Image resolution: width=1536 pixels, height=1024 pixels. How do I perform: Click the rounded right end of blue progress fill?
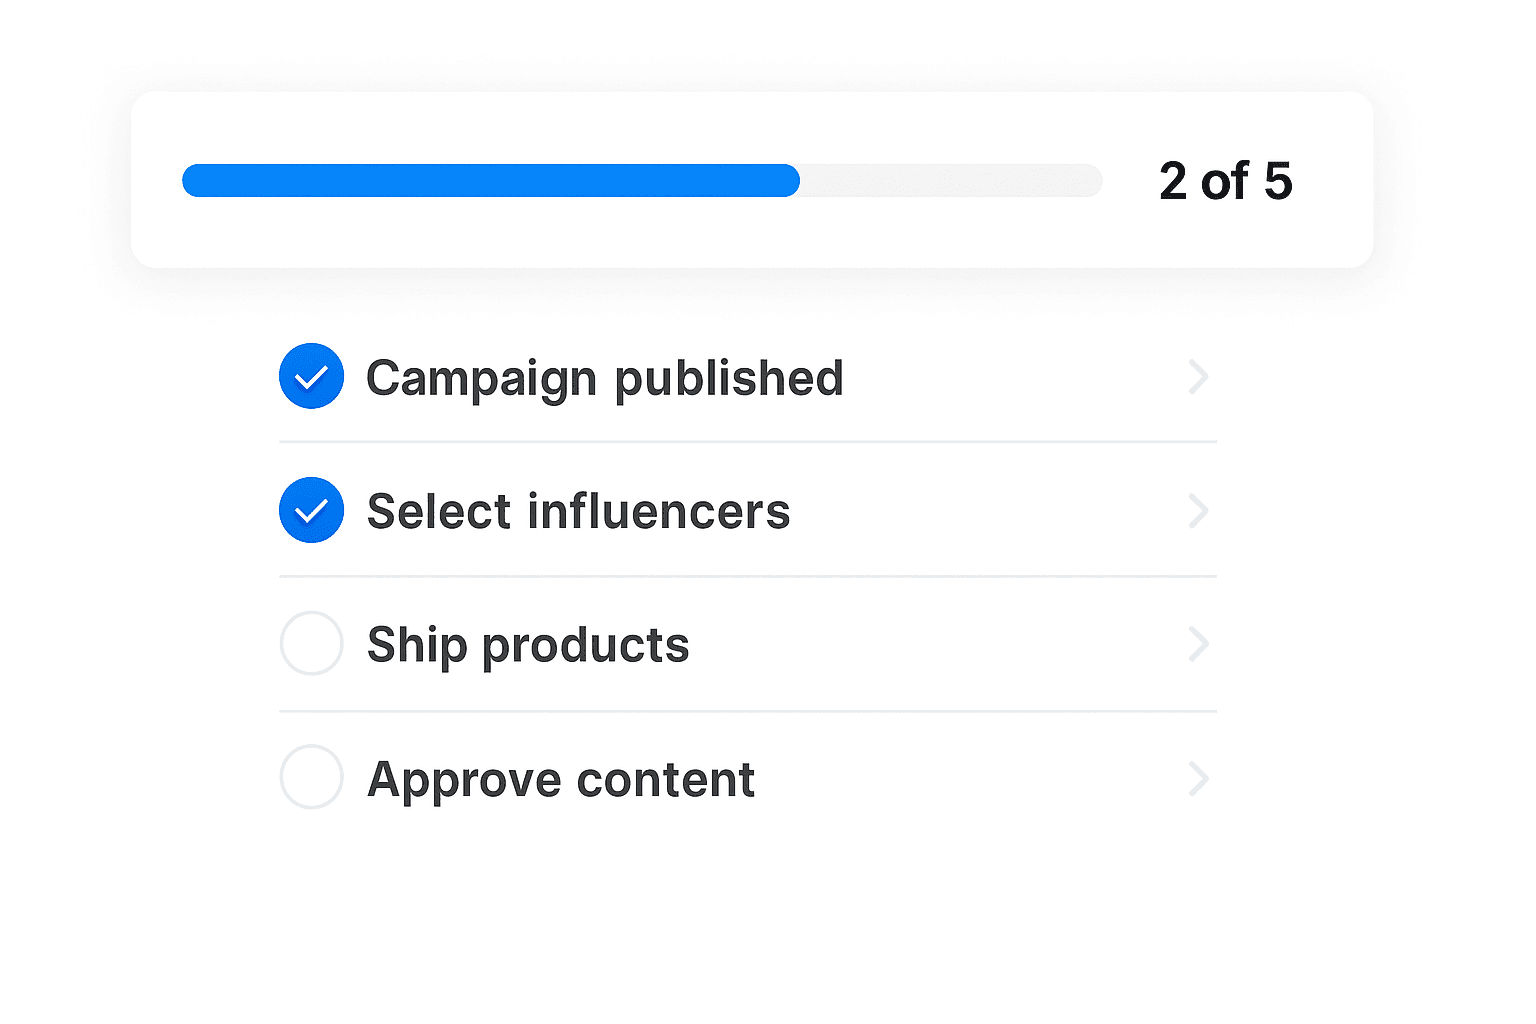tap(790, 181)
